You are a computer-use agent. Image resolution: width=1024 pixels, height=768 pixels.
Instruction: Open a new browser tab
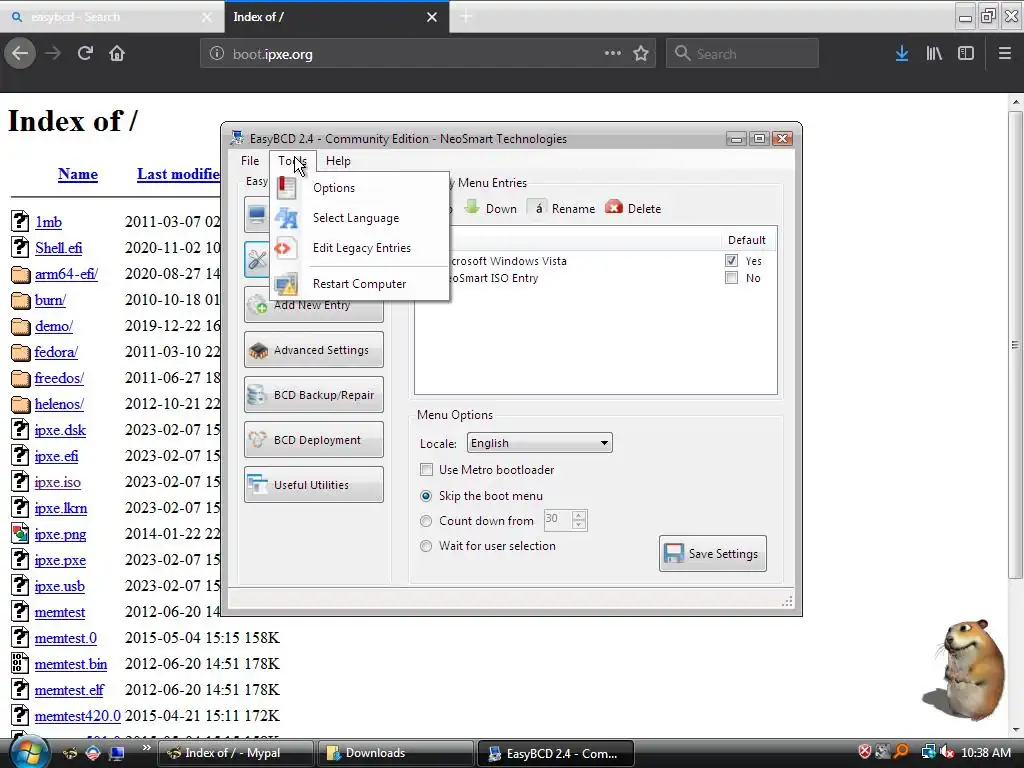tap(466, 17)
